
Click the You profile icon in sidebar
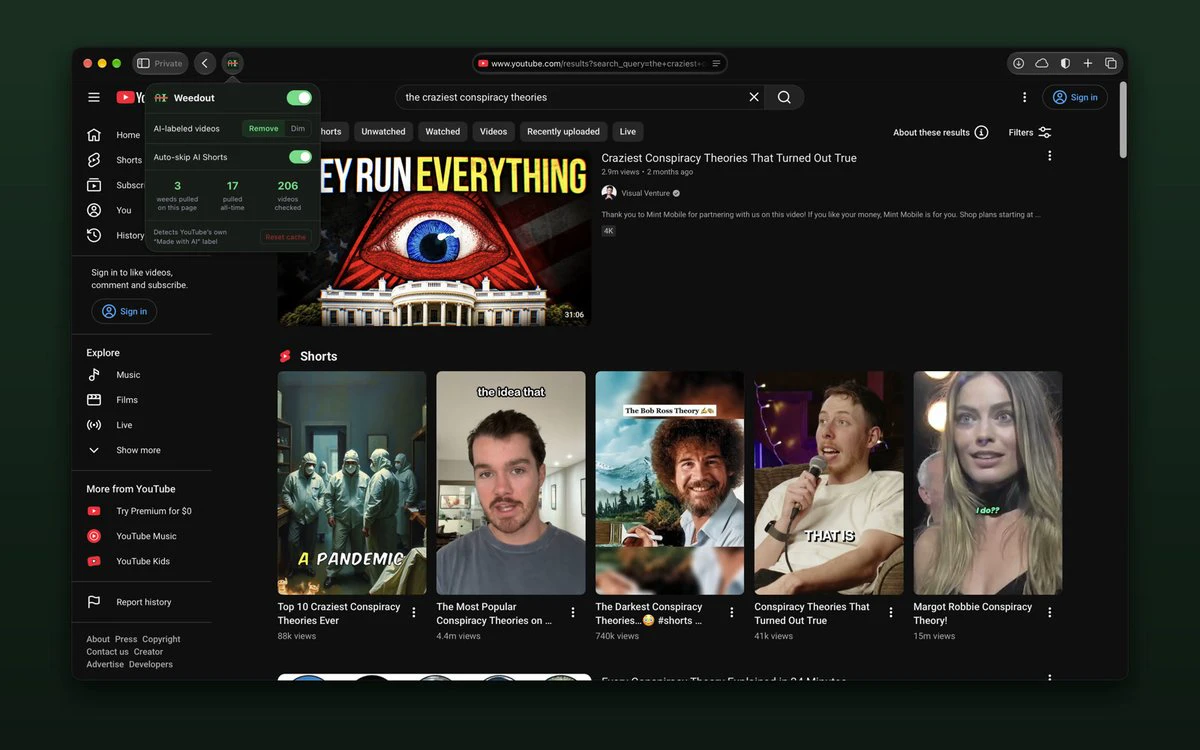pos(94,210)
